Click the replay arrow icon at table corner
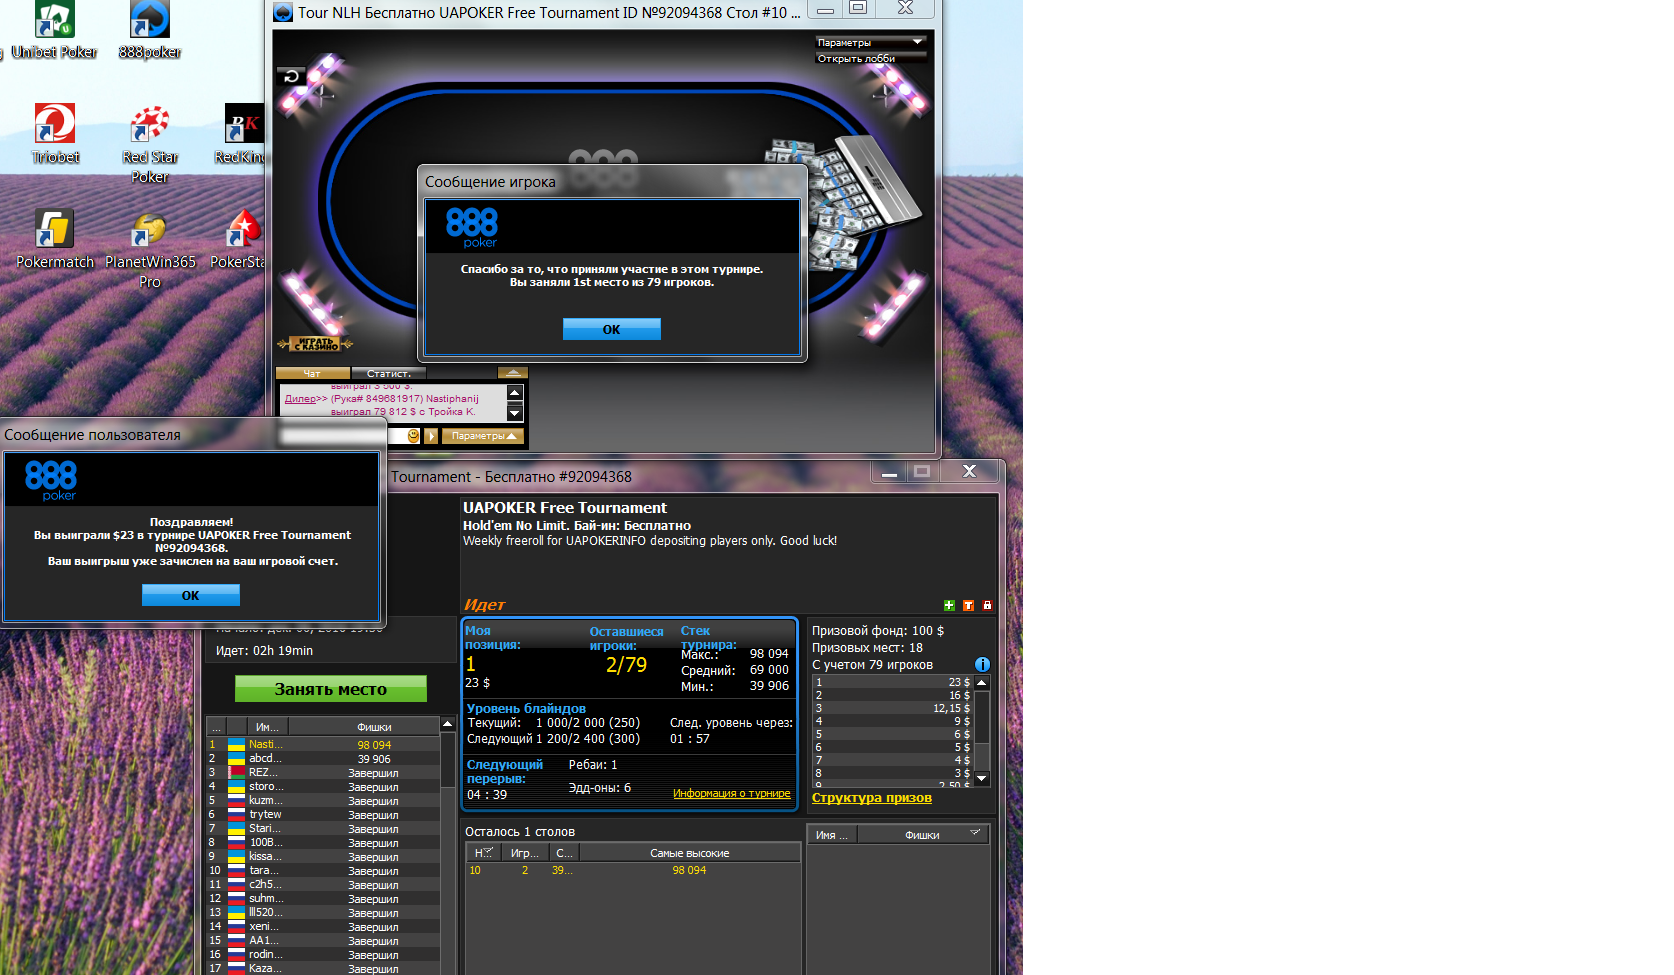1674x975 pixels. pos(291,76)
